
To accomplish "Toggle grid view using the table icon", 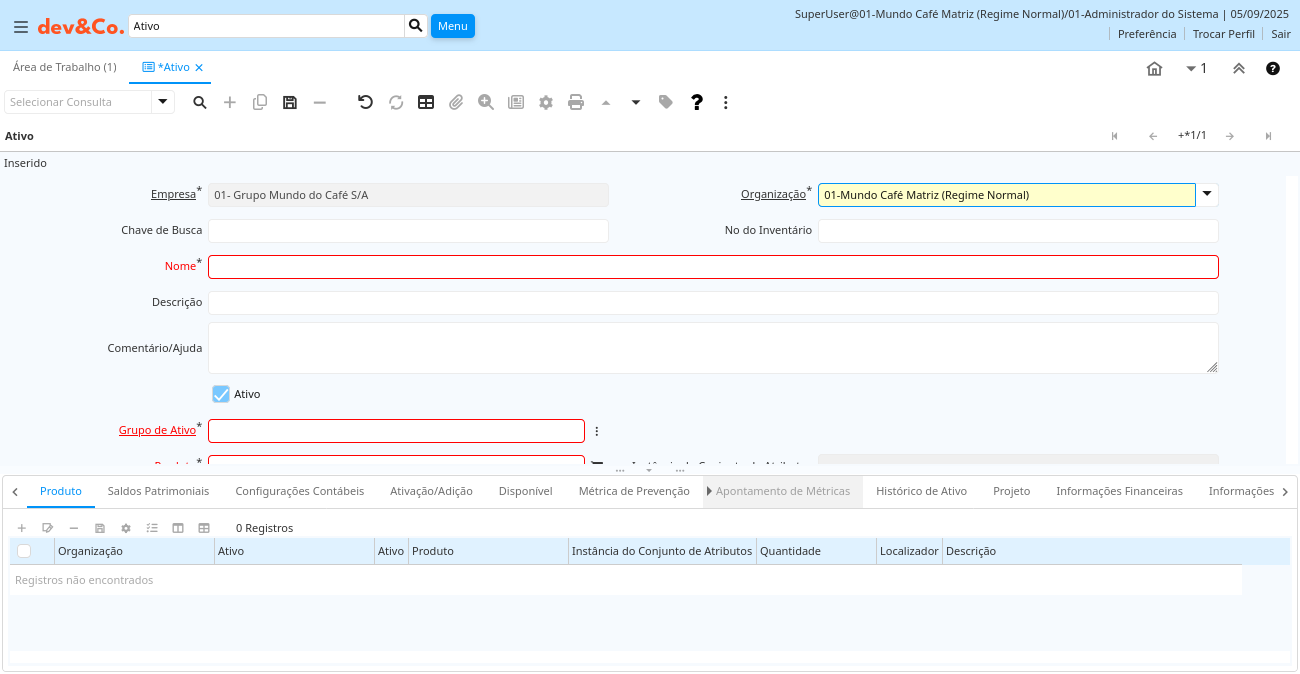I will click(x=426, y=102).
